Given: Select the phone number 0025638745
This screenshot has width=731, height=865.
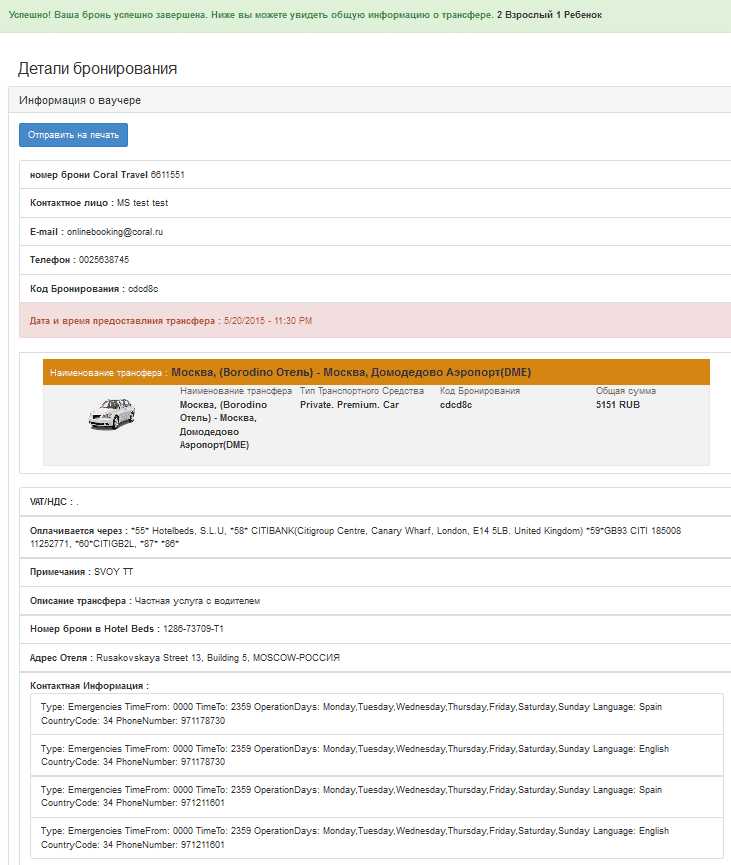Looking at the screenshot, I should click(x=104, y=260).
